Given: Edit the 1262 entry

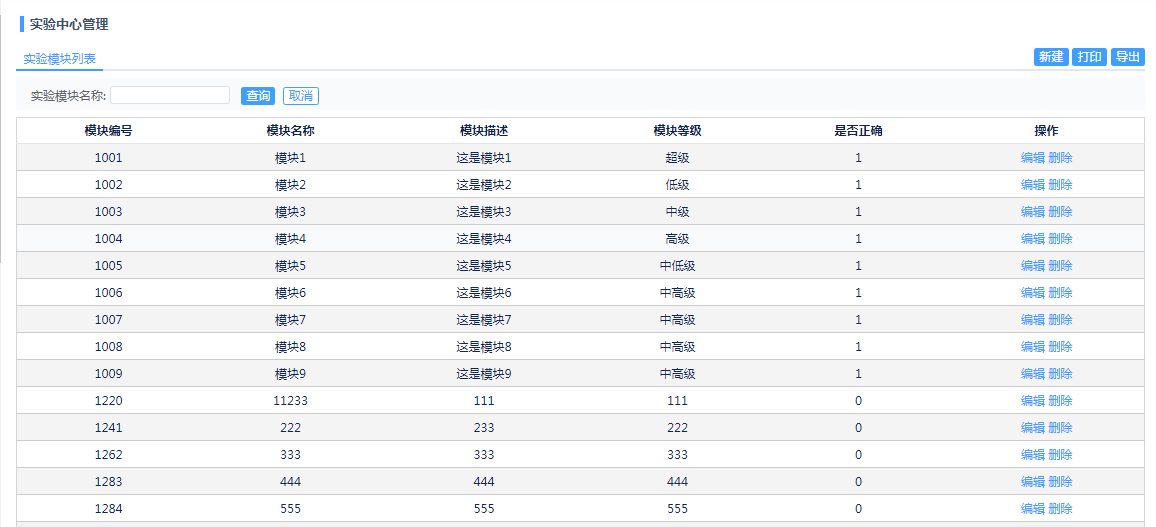Looking at the screenshot, I should [1032, 455].
